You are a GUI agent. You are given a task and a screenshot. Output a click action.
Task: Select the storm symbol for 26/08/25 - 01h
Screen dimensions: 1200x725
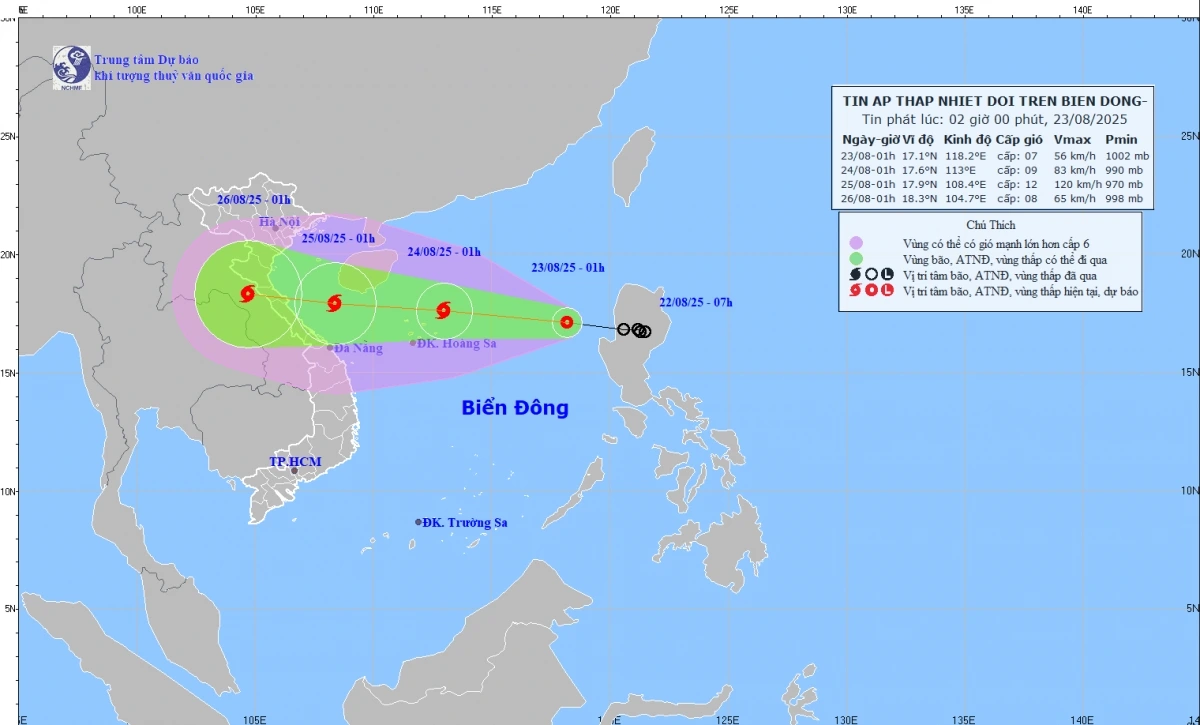(248, 294)
